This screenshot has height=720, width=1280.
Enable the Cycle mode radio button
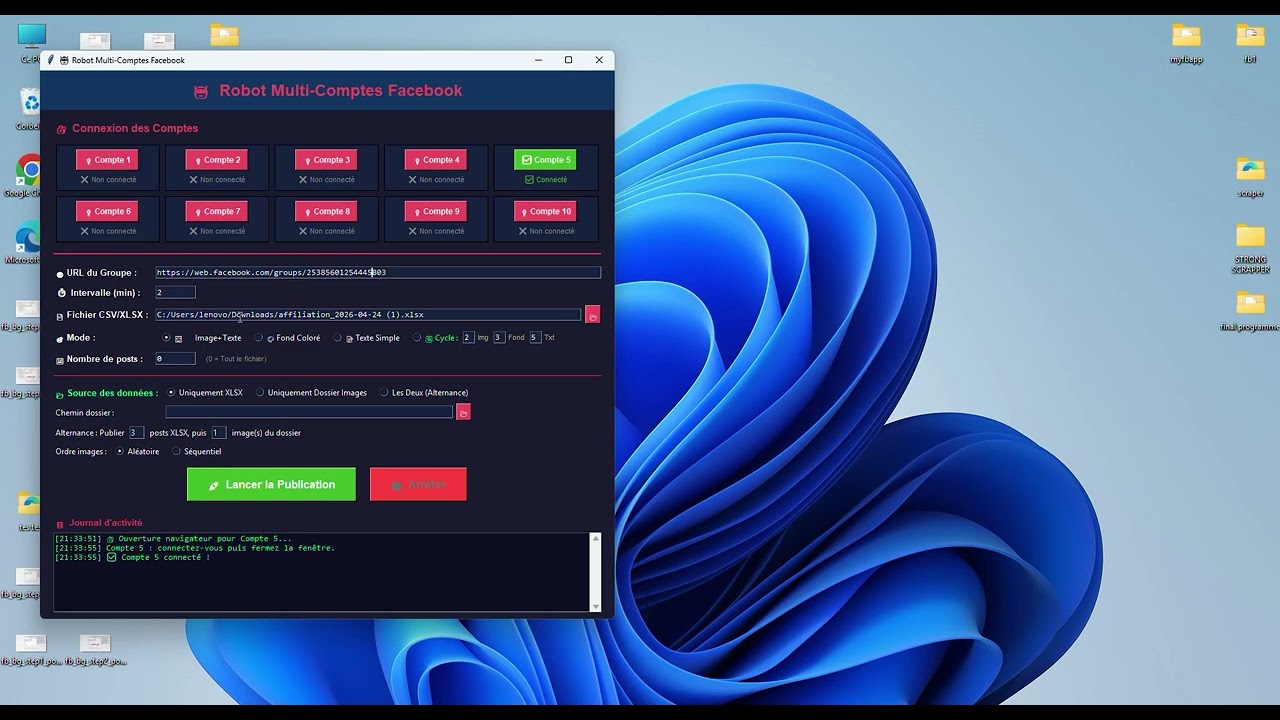417,338
